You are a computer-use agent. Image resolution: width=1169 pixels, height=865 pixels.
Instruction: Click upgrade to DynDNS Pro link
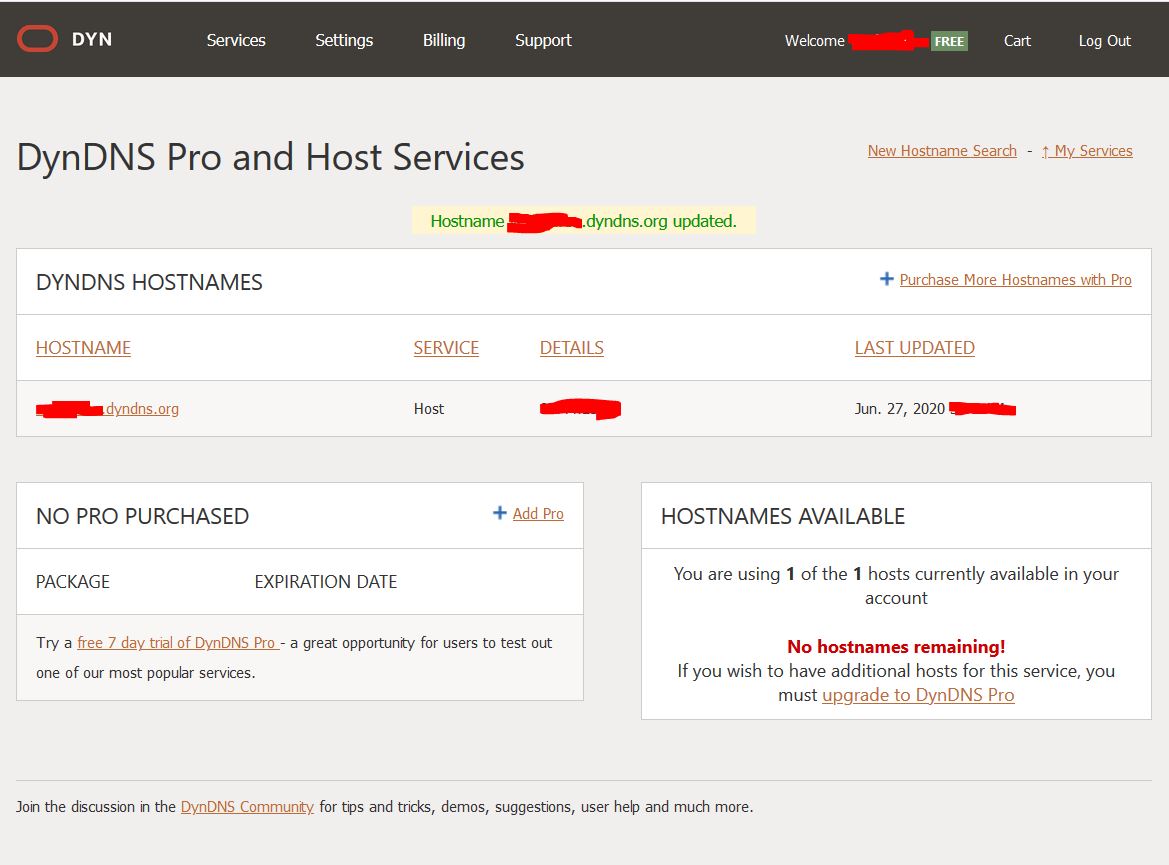click(x=918, y=695)
